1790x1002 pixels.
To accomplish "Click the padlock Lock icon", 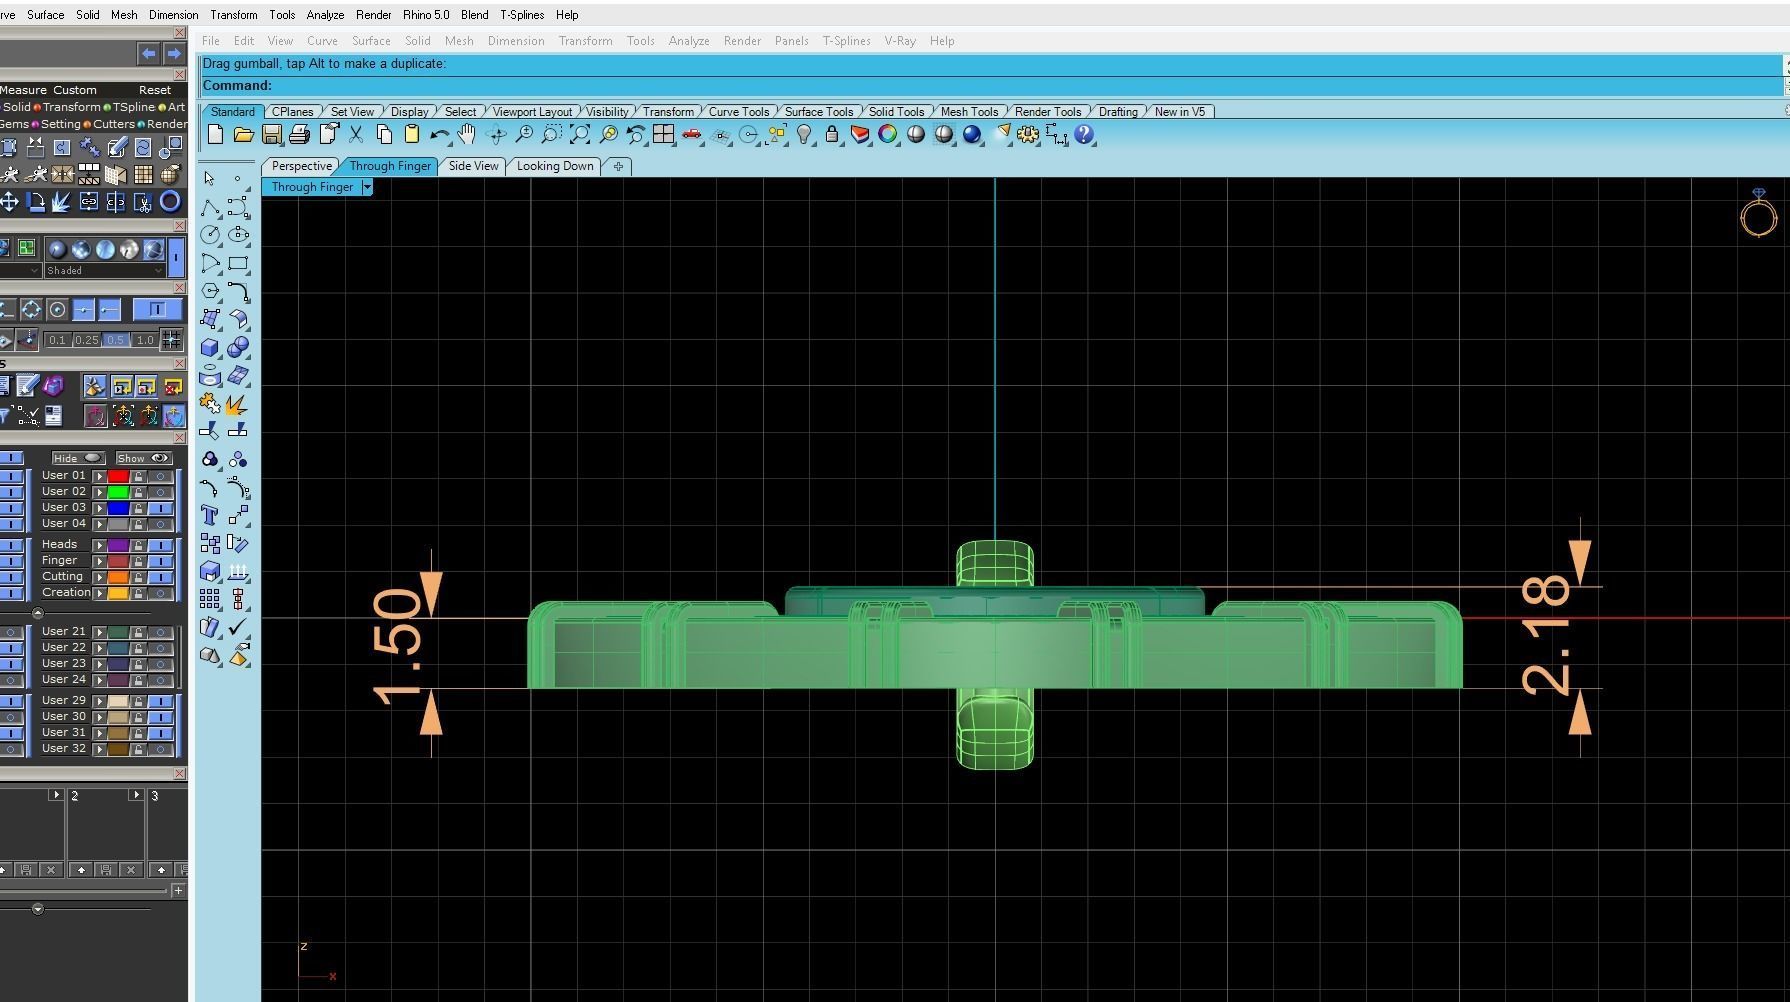I will [x=832, y=135].
